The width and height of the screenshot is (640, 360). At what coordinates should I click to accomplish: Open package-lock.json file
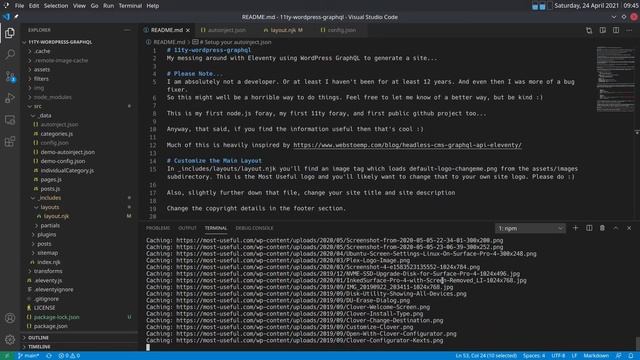[x=56, y=317]
